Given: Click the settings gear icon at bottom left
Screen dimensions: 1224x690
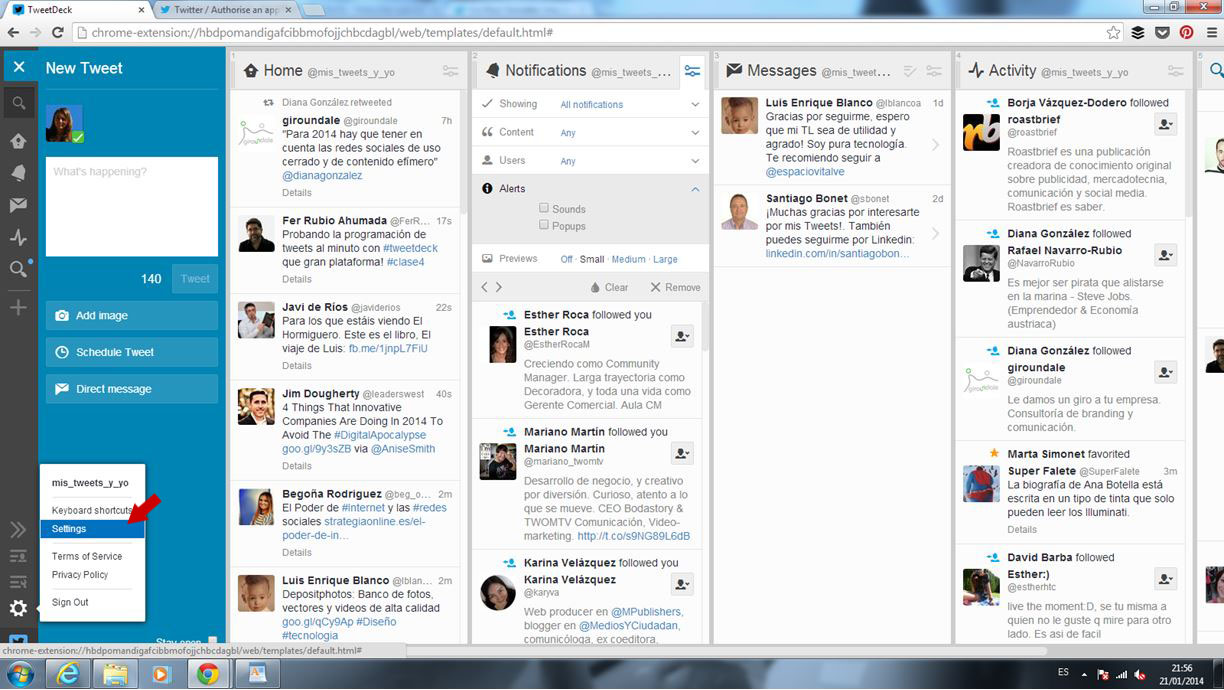Looking at the screenshot, I should click(x=19, y=608).
